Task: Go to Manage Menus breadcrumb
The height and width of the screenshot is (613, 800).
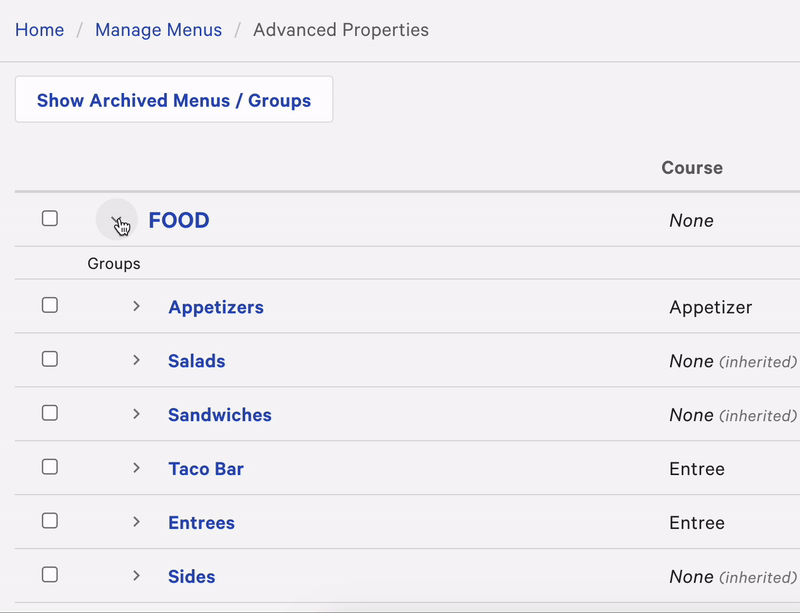Action: pos(158,30)
